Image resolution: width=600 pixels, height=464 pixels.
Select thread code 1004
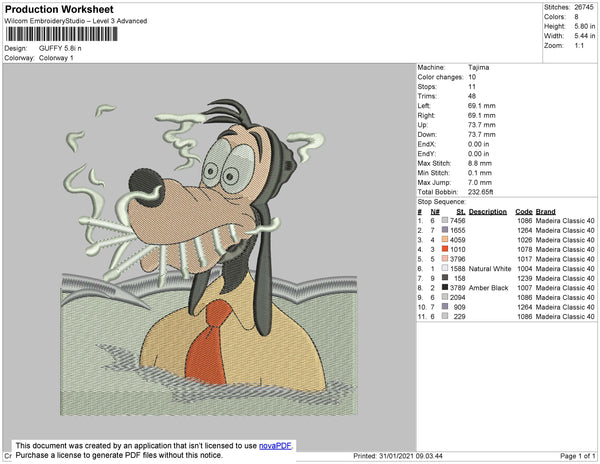(x=525, y=269)
